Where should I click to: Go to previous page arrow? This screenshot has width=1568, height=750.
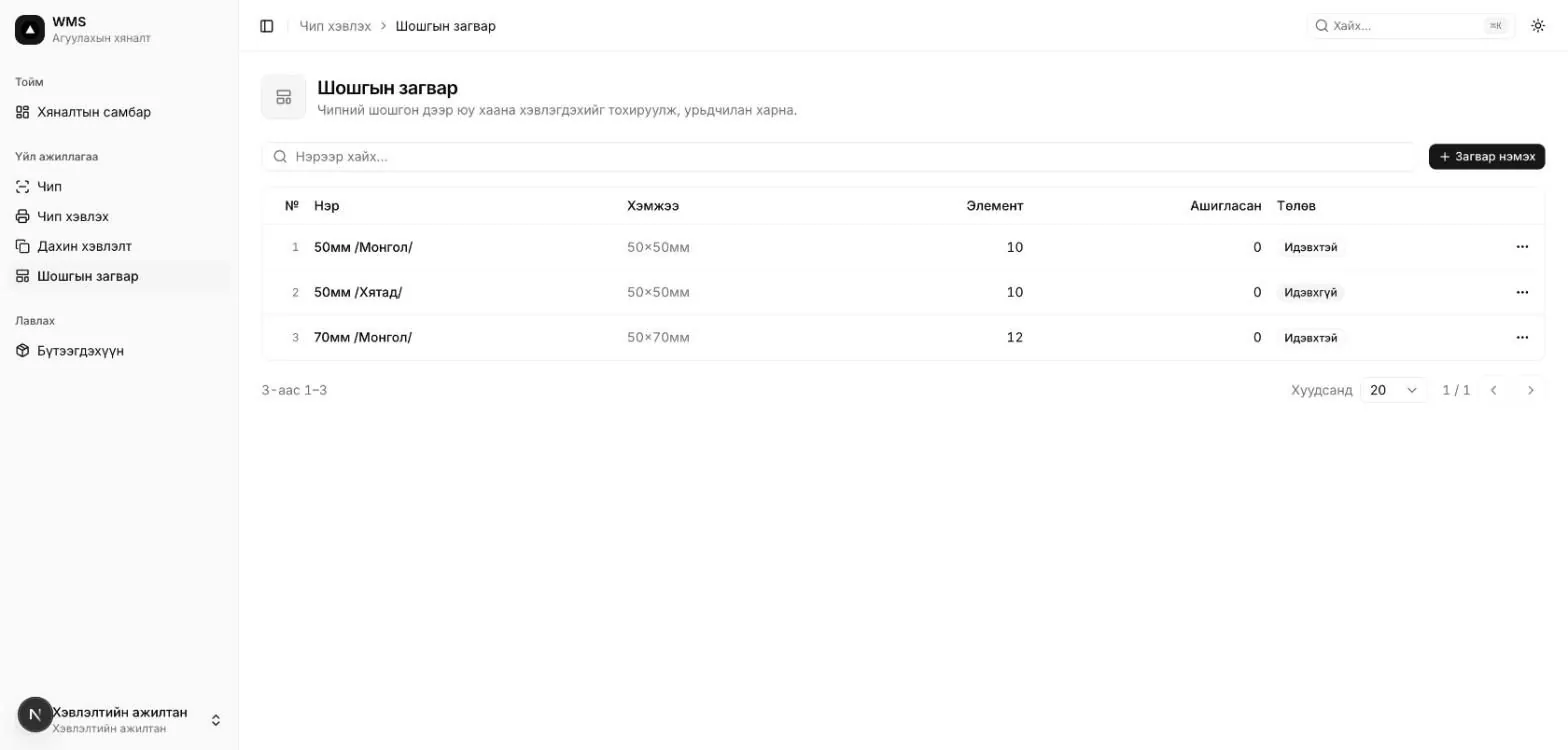point(1494,390)
